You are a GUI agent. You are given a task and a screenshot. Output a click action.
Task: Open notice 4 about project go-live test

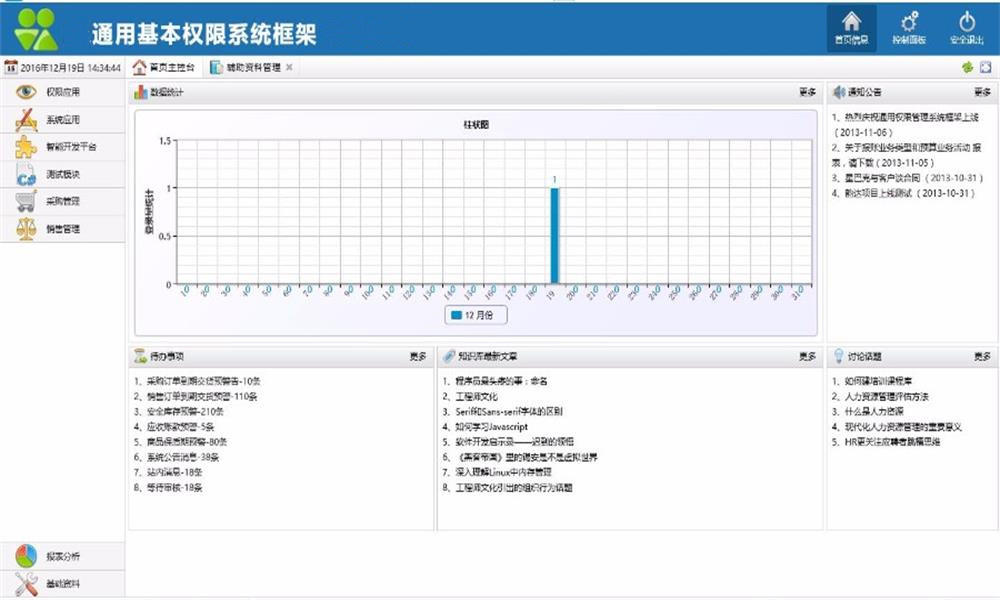[x=902, y=193]
